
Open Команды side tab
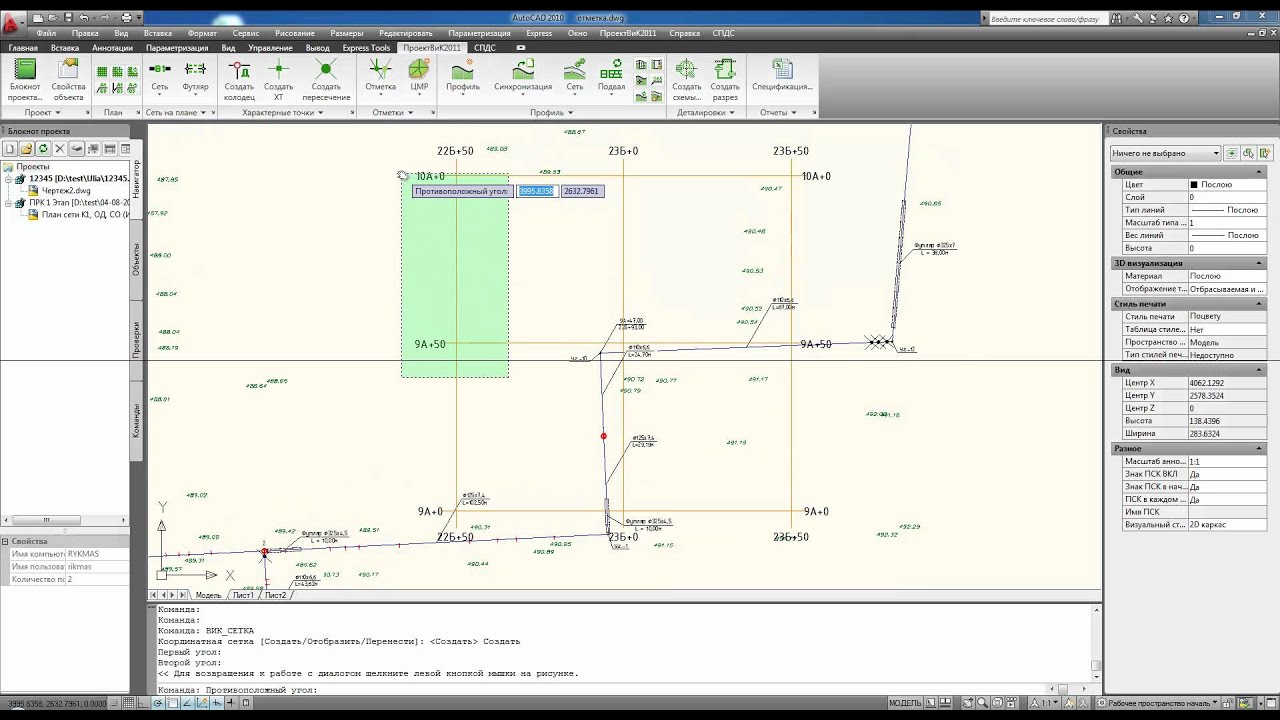tap(137, 420)
